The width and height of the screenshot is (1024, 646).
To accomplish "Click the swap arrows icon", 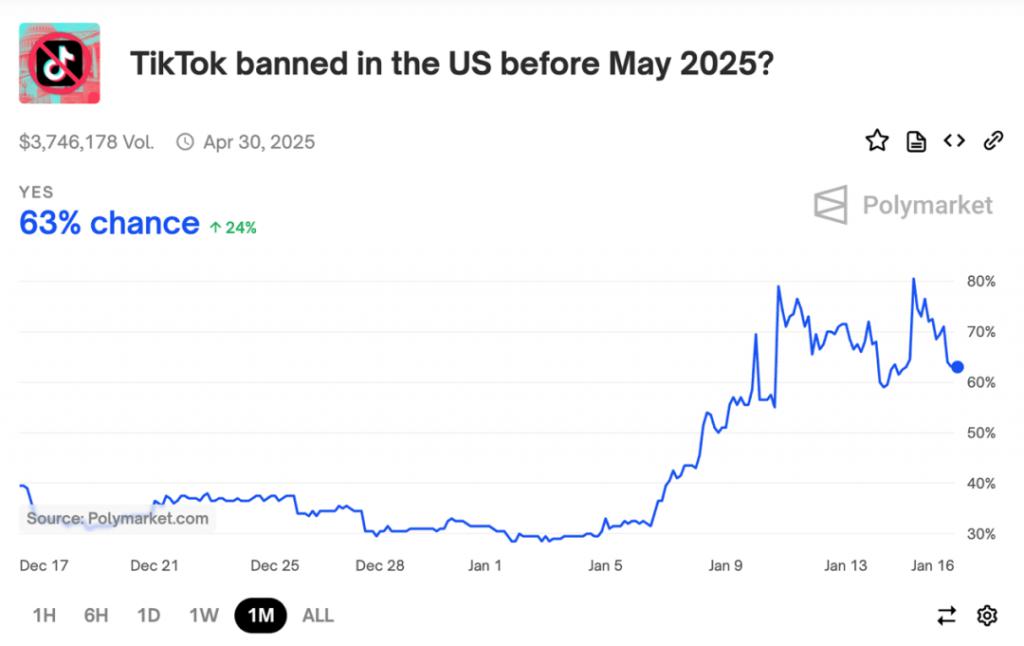I will pos(946,615).
